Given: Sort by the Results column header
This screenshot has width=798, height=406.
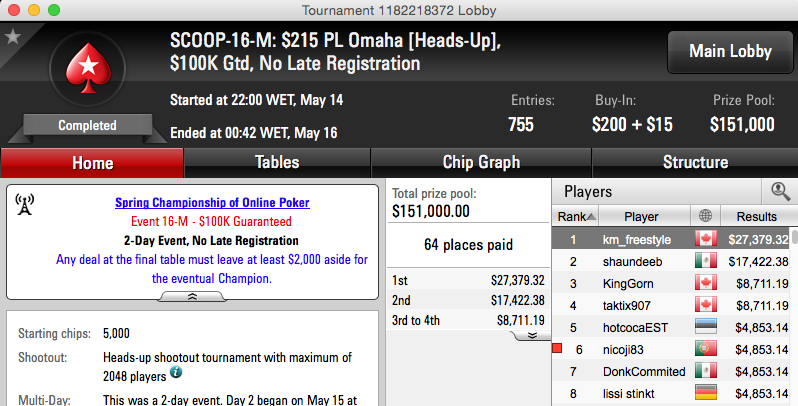Looking at the screenshot, I should coord(757,216).
